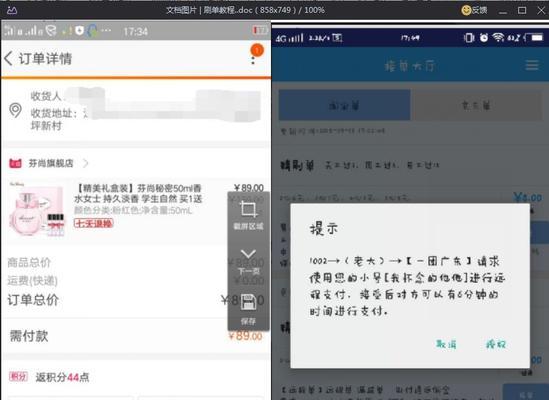549x400 pixels.
Task: Save image with the 保存 floppy icon
Action: 248,309
